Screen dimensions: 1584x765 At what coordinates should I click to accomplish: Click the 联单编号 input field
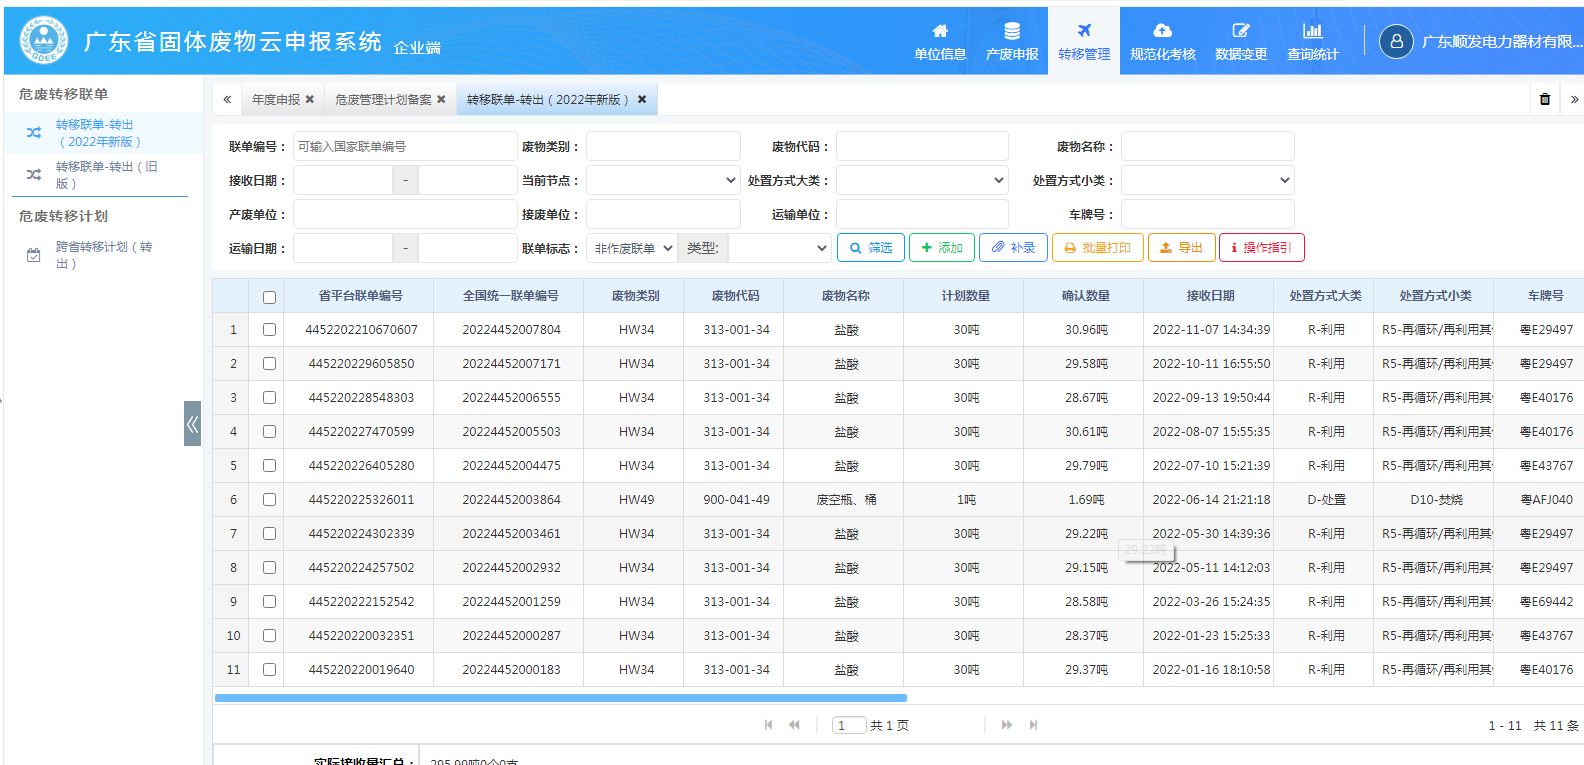(404, 147)
